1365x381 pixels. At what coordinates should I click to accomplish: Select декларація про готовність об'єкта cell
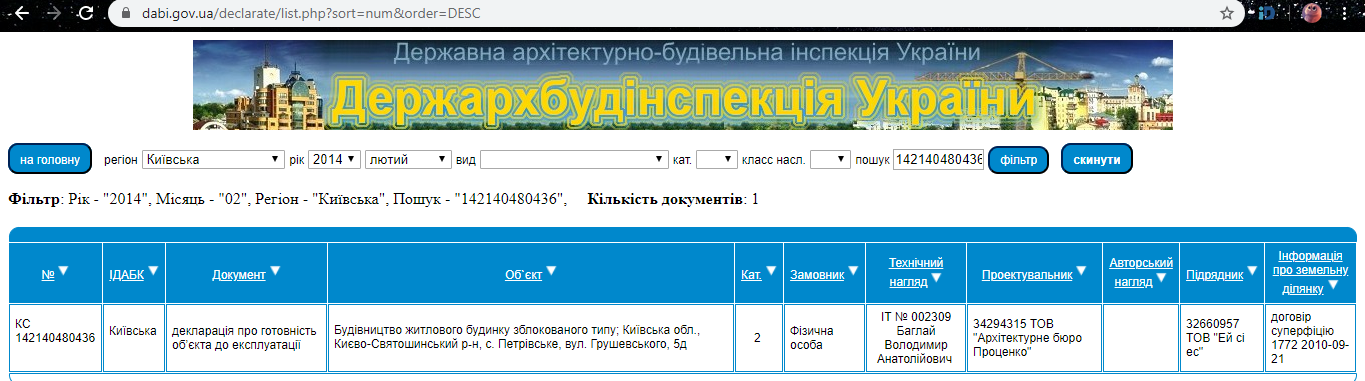coord(245,338)
